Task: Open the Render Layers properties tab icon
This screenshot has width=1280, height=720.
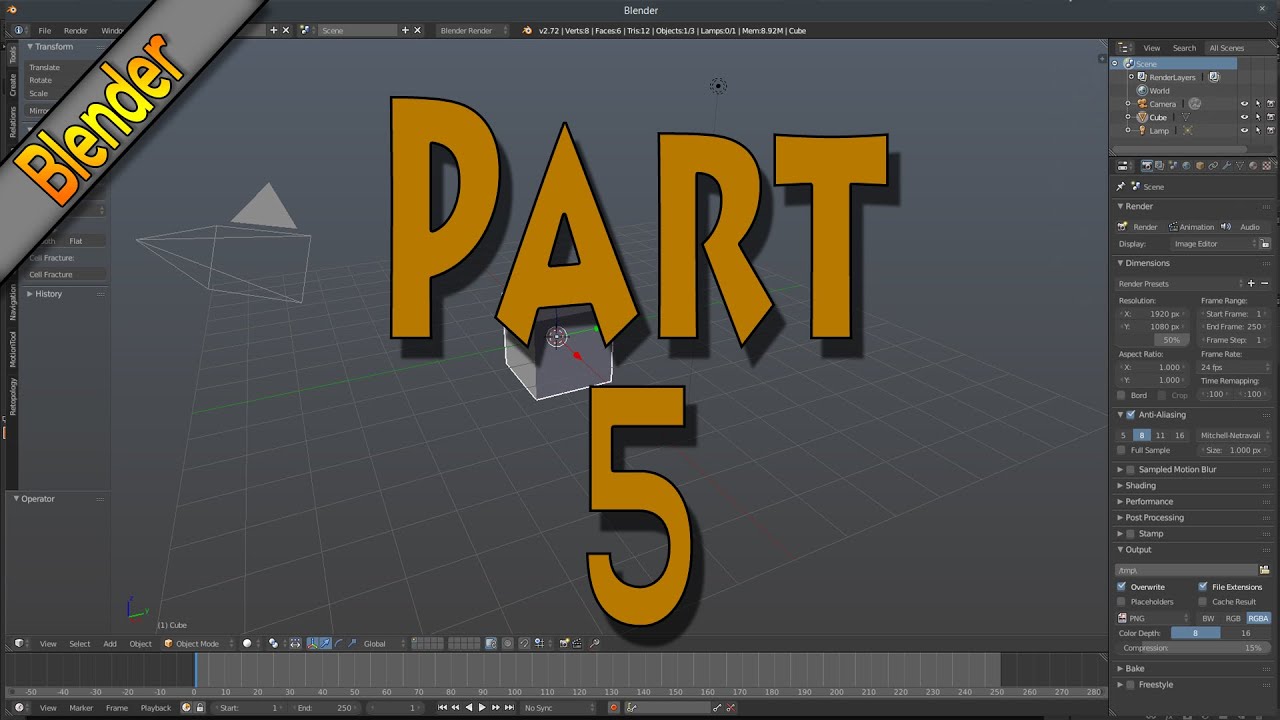Action: [1160, 166]
